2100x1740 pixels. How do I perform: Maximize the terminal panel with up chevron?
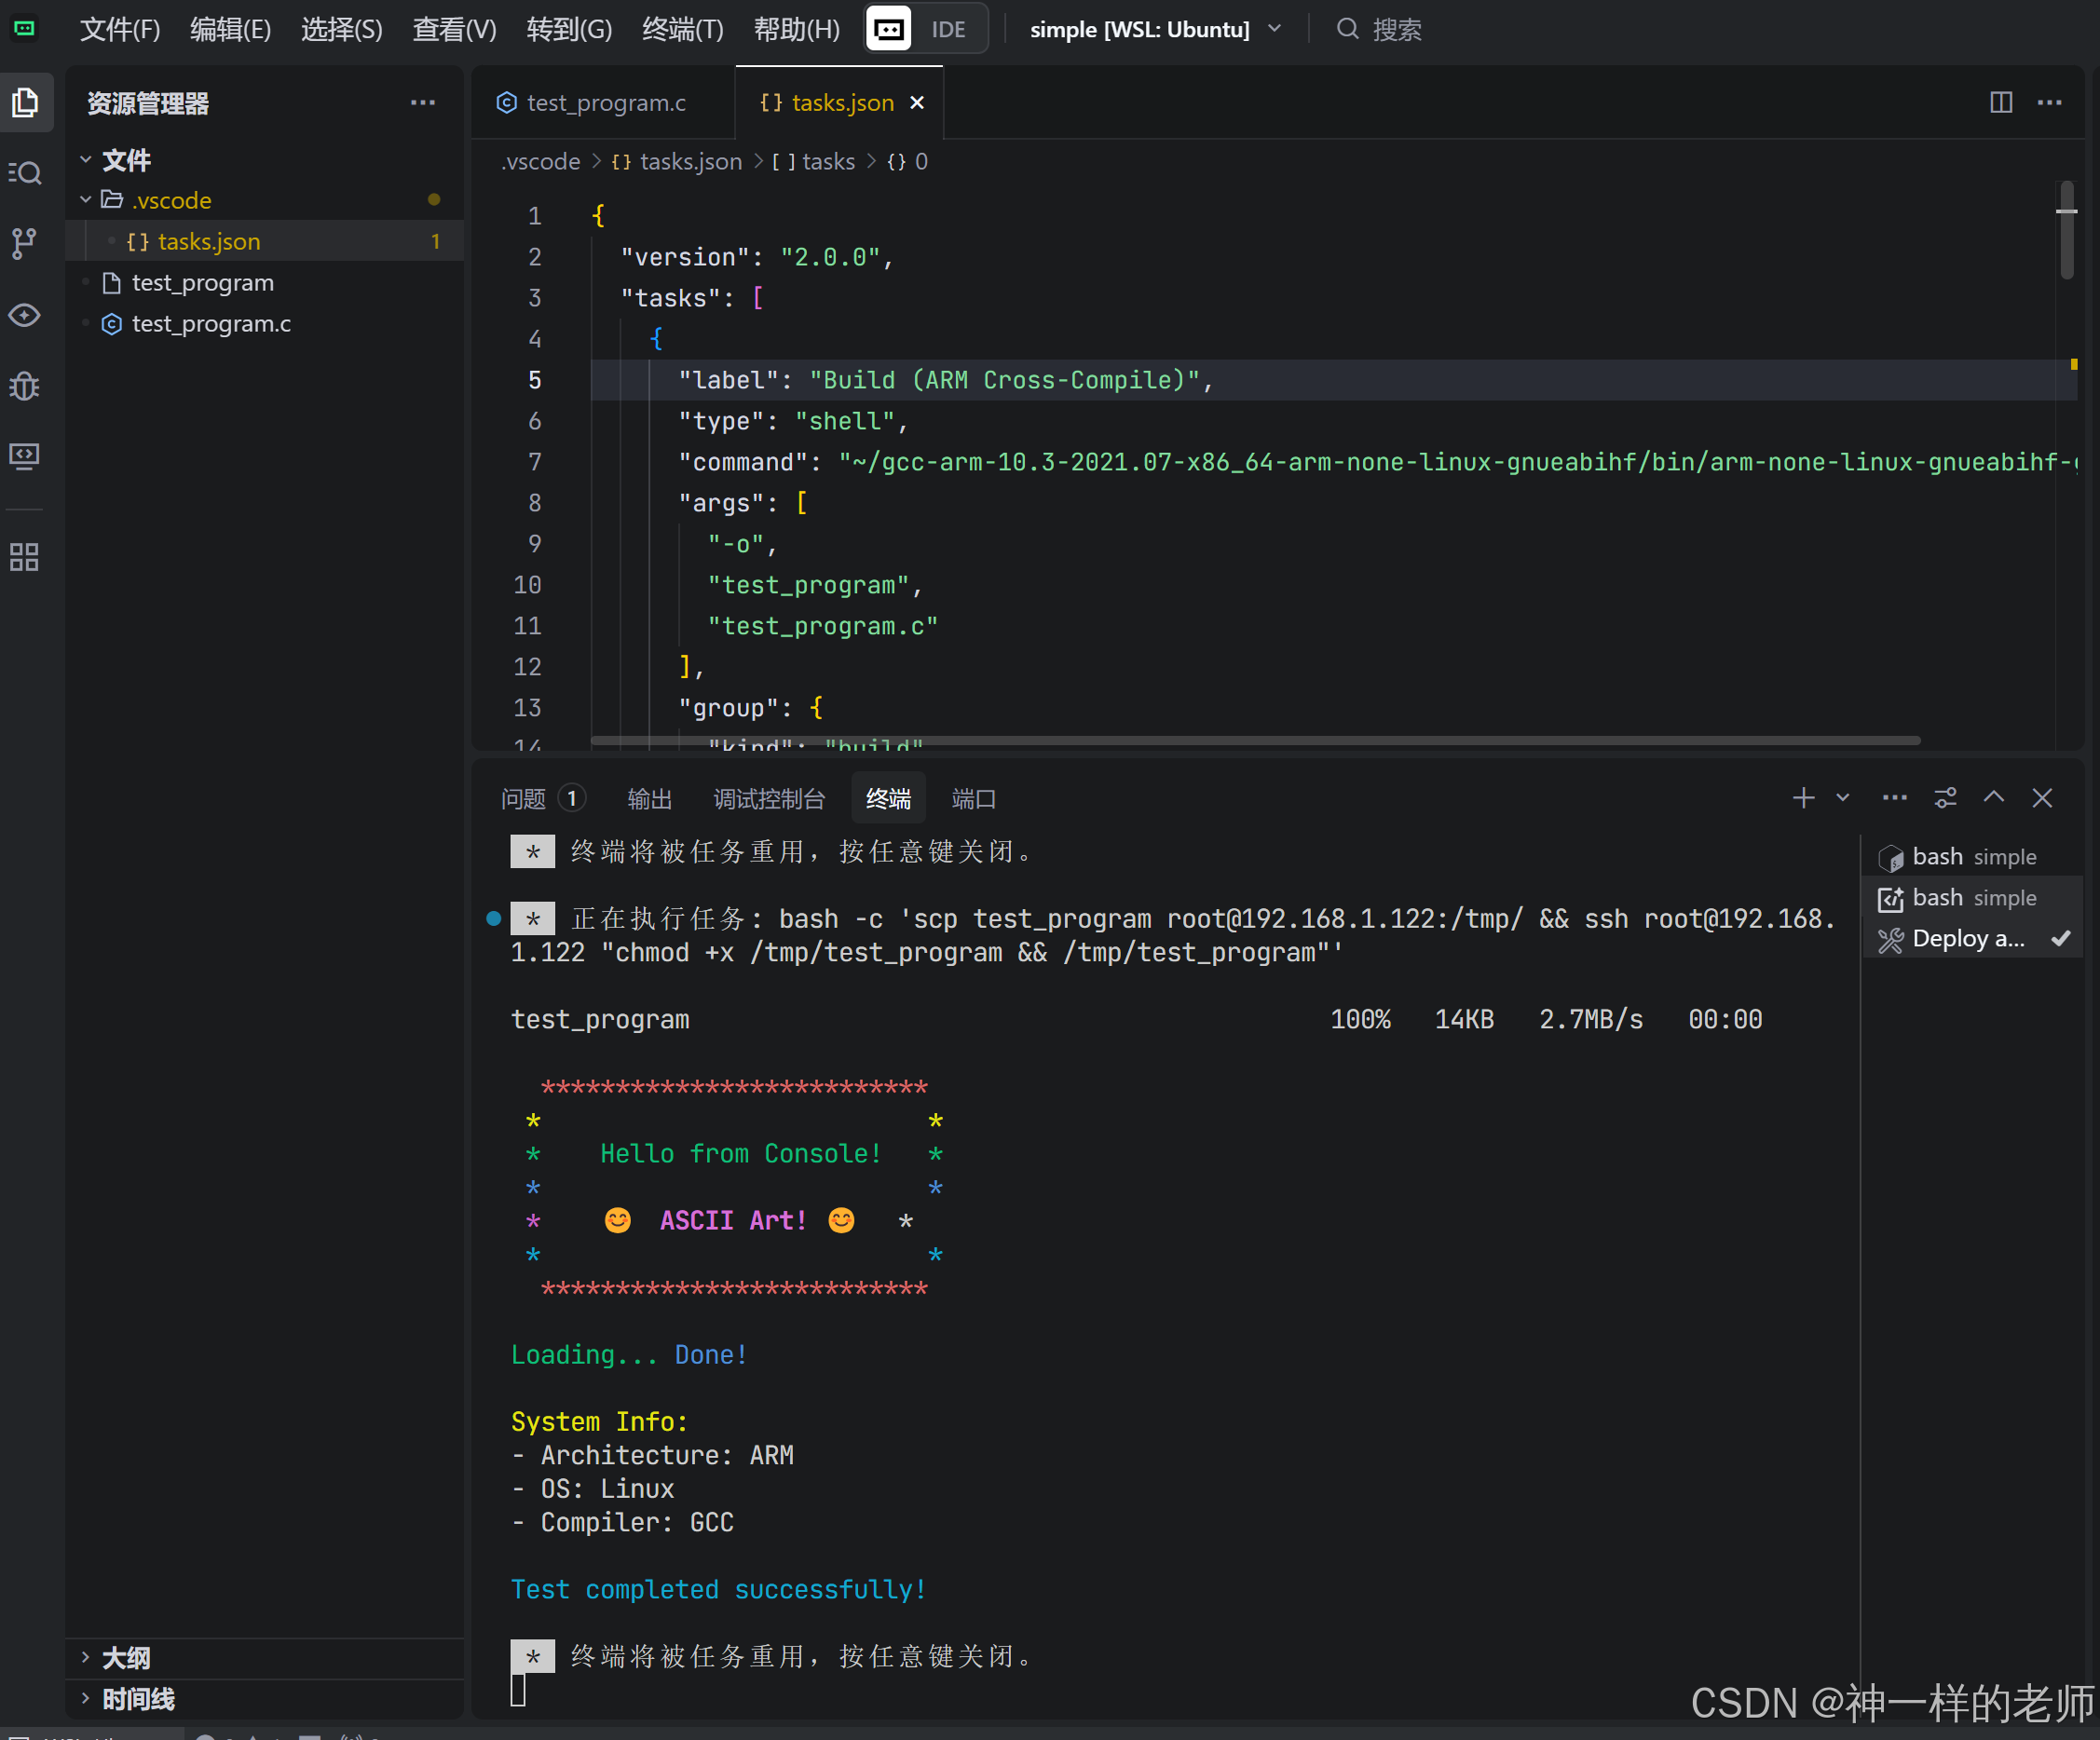[1993, 798]
